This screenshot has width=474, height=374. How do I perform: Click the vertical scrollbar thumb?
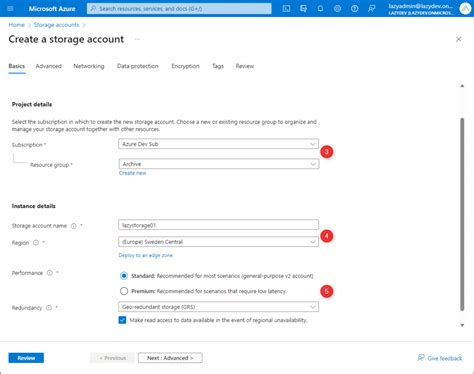coord(462,214)
